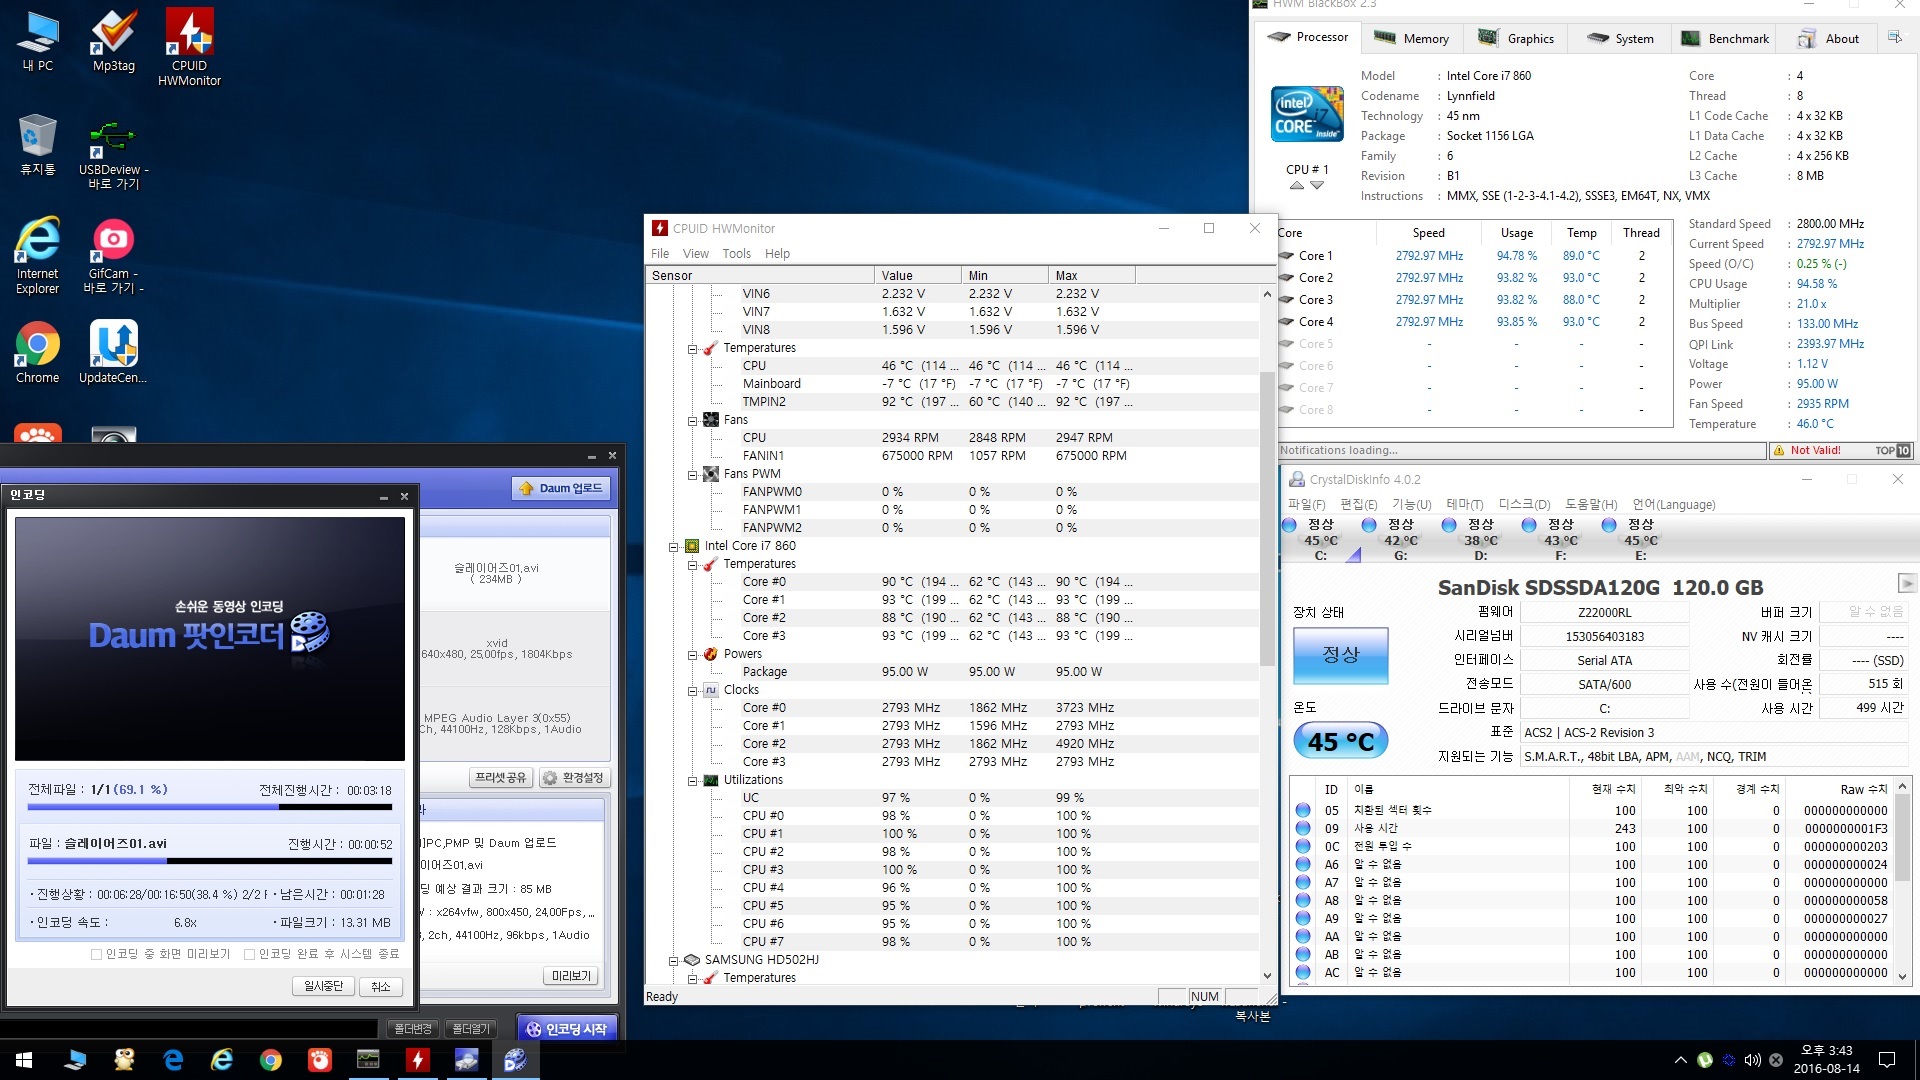Click total progress bar in encoding dialog
Image resolution: width=1920 pixels, height=1080 pixels.
(210, 807)
